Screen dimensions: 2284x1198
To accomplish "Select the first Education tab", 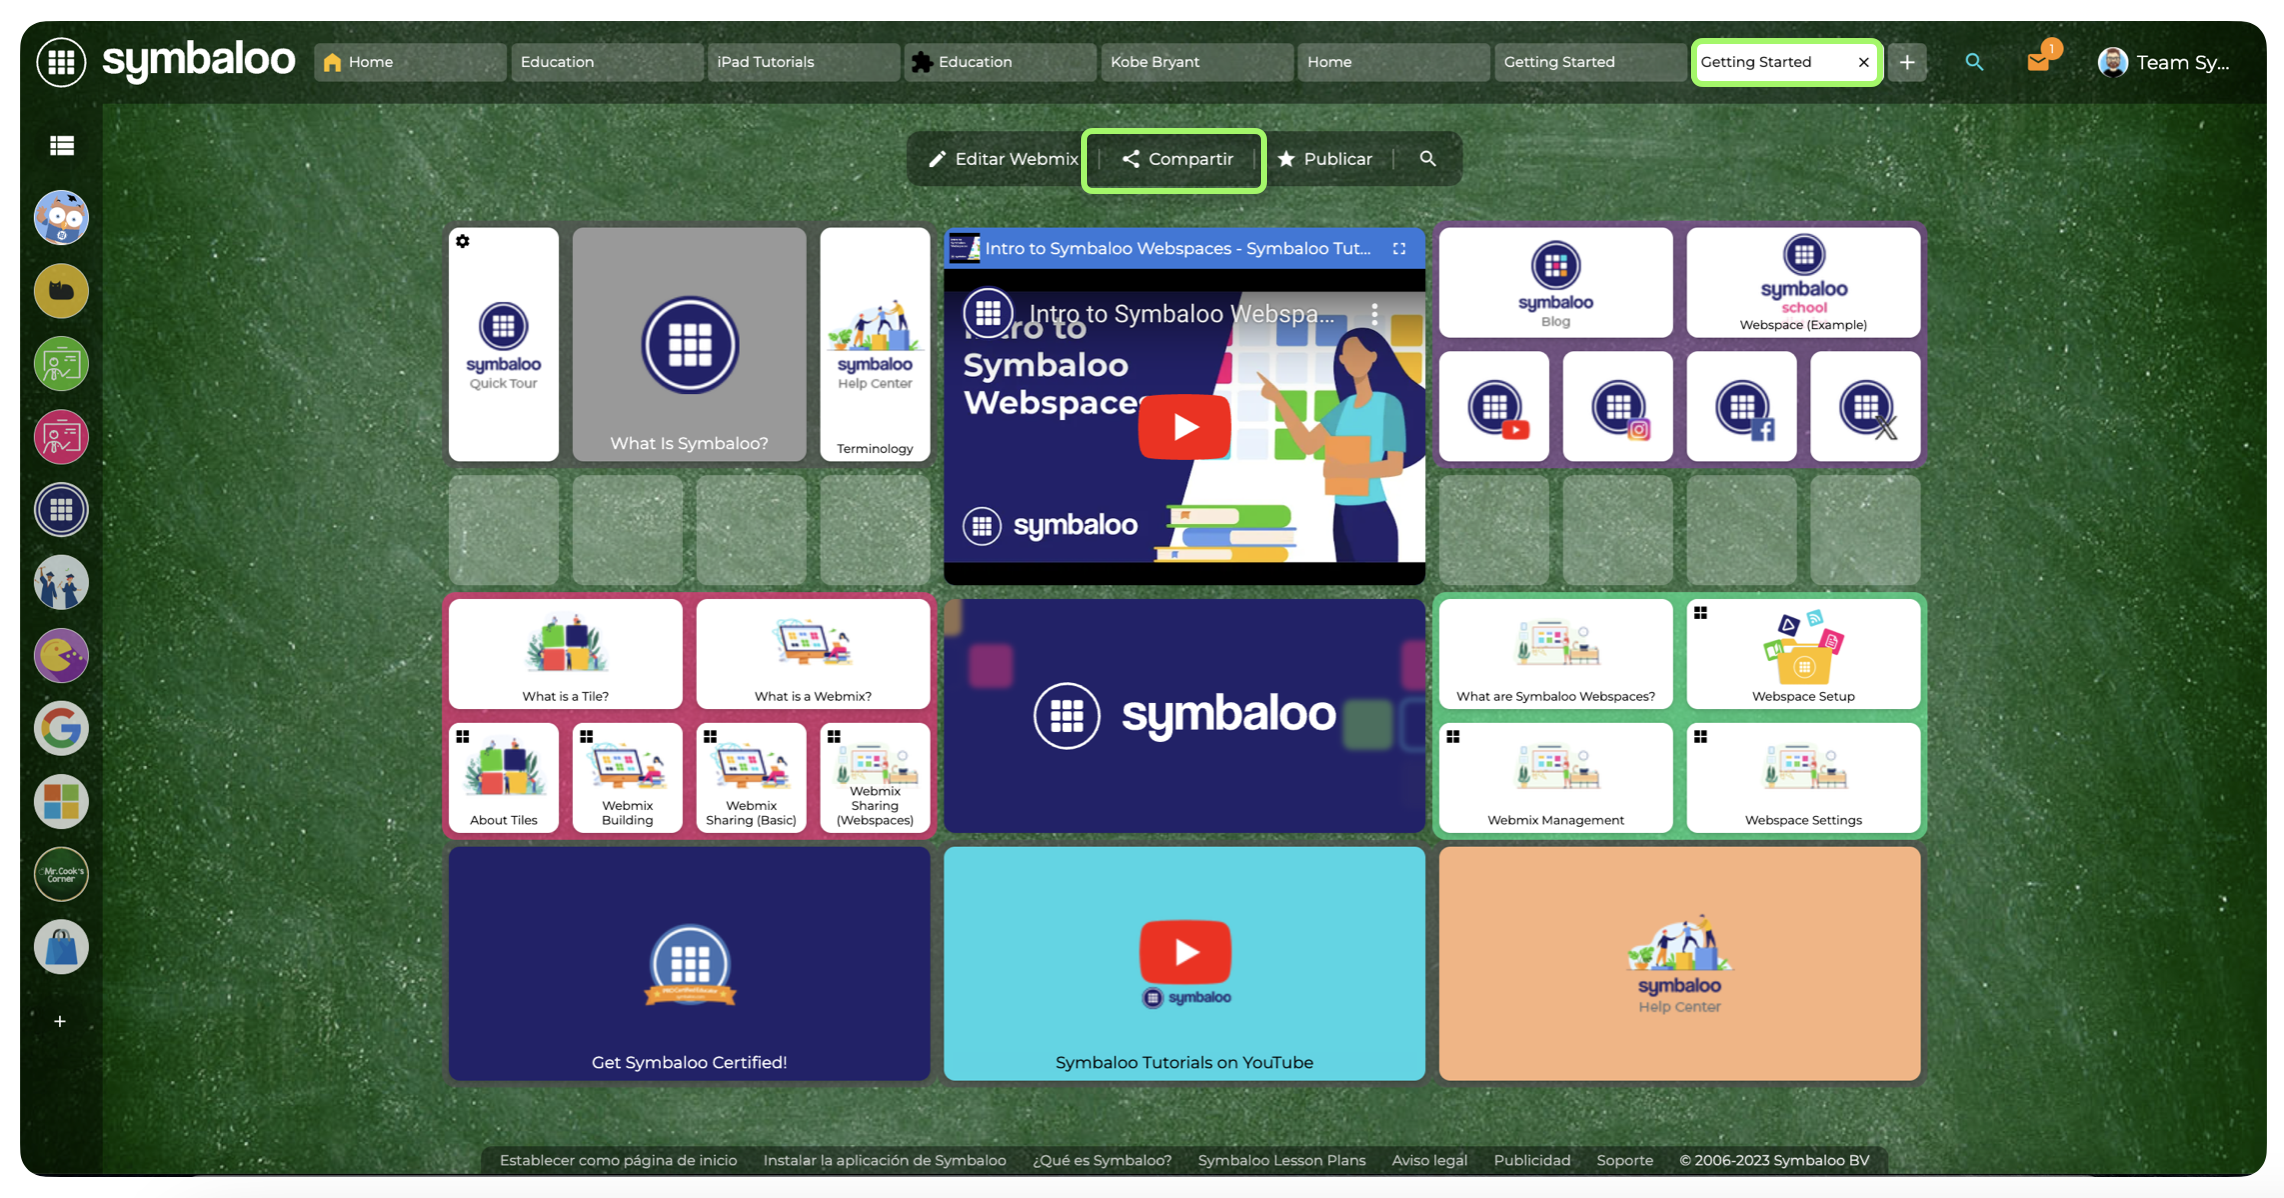I will 607,62.
